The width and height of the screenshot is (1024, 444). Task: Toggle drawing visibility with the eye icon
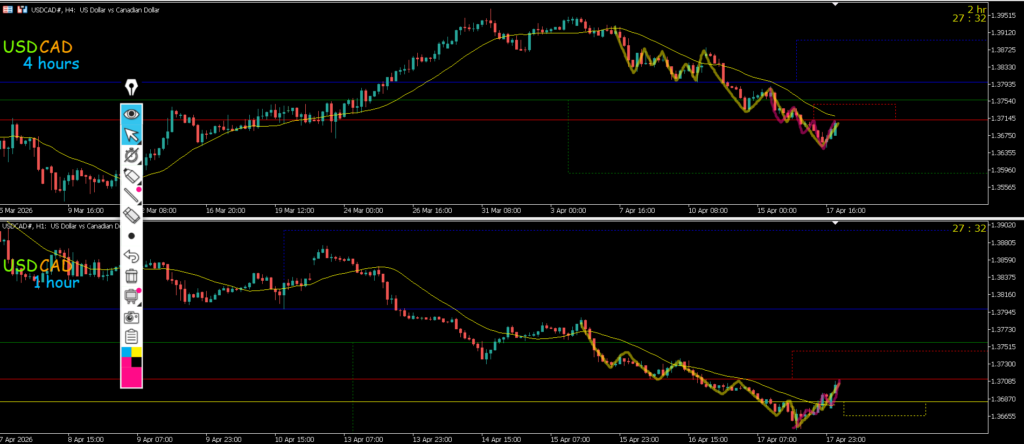[x=131, y=113]
